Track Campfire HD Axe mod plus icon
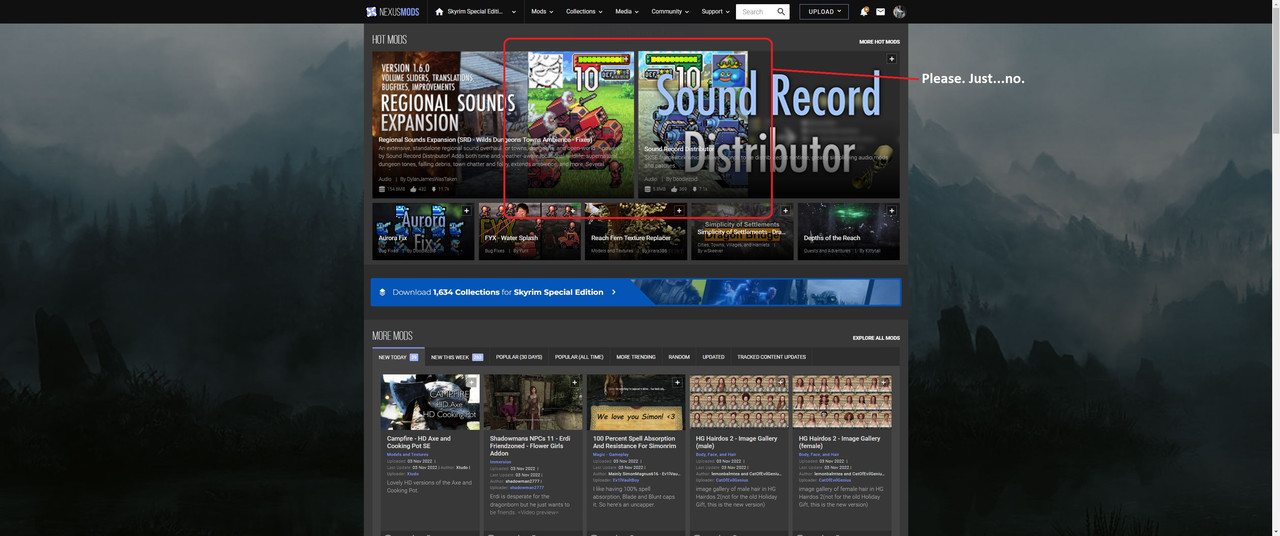 pyautogui.click(x=472, y=382)
